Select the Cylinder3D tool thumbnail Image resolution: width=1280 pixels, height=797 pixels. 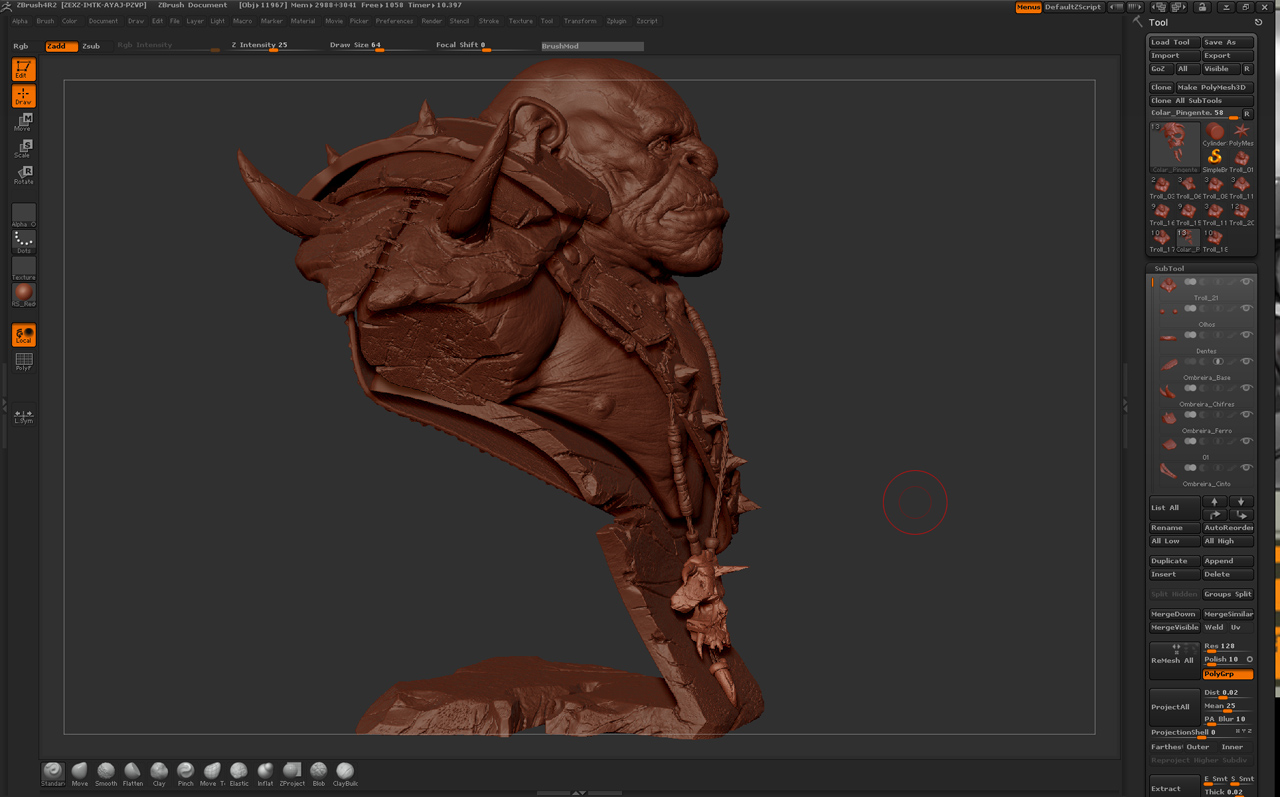coord(1214,134)
